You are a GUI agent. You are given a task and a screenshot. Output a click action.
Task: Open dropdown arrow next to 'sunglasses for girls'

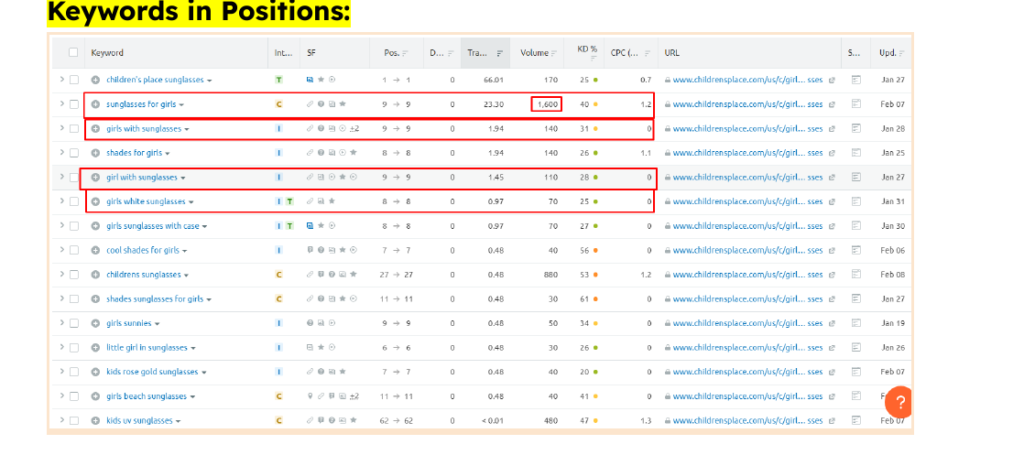tap(181, 105)
